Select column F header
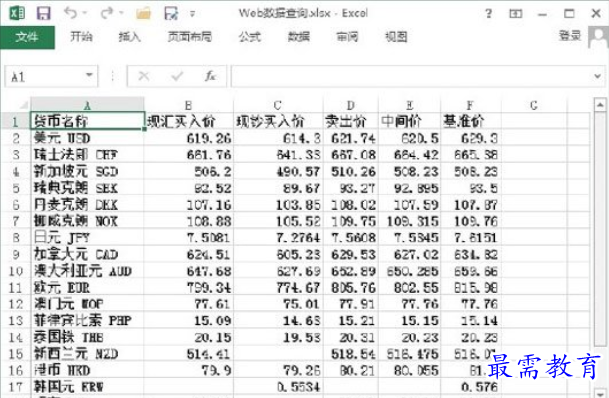This screenshot has height=398, width=609. [470, 105]
